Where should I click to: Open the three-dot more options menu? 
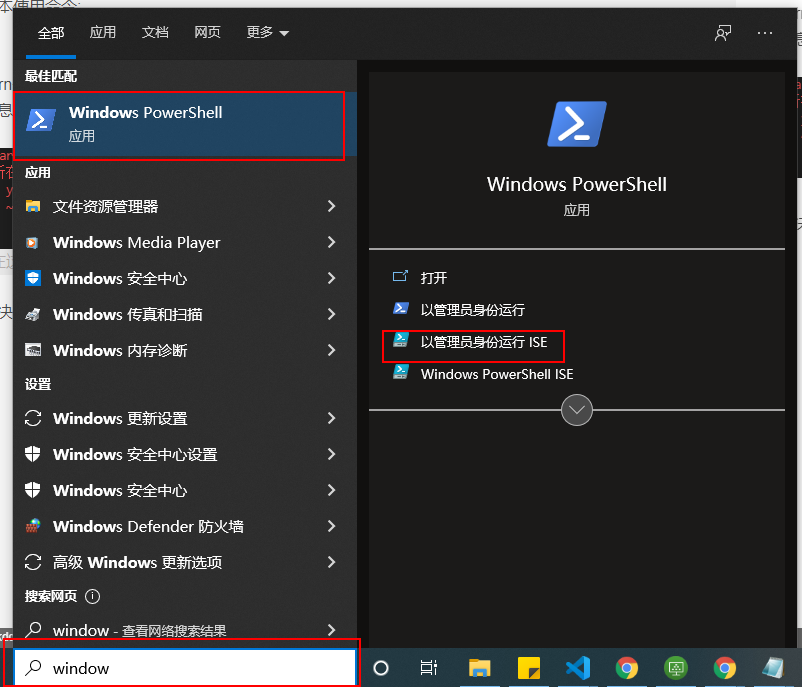point(765,33)
